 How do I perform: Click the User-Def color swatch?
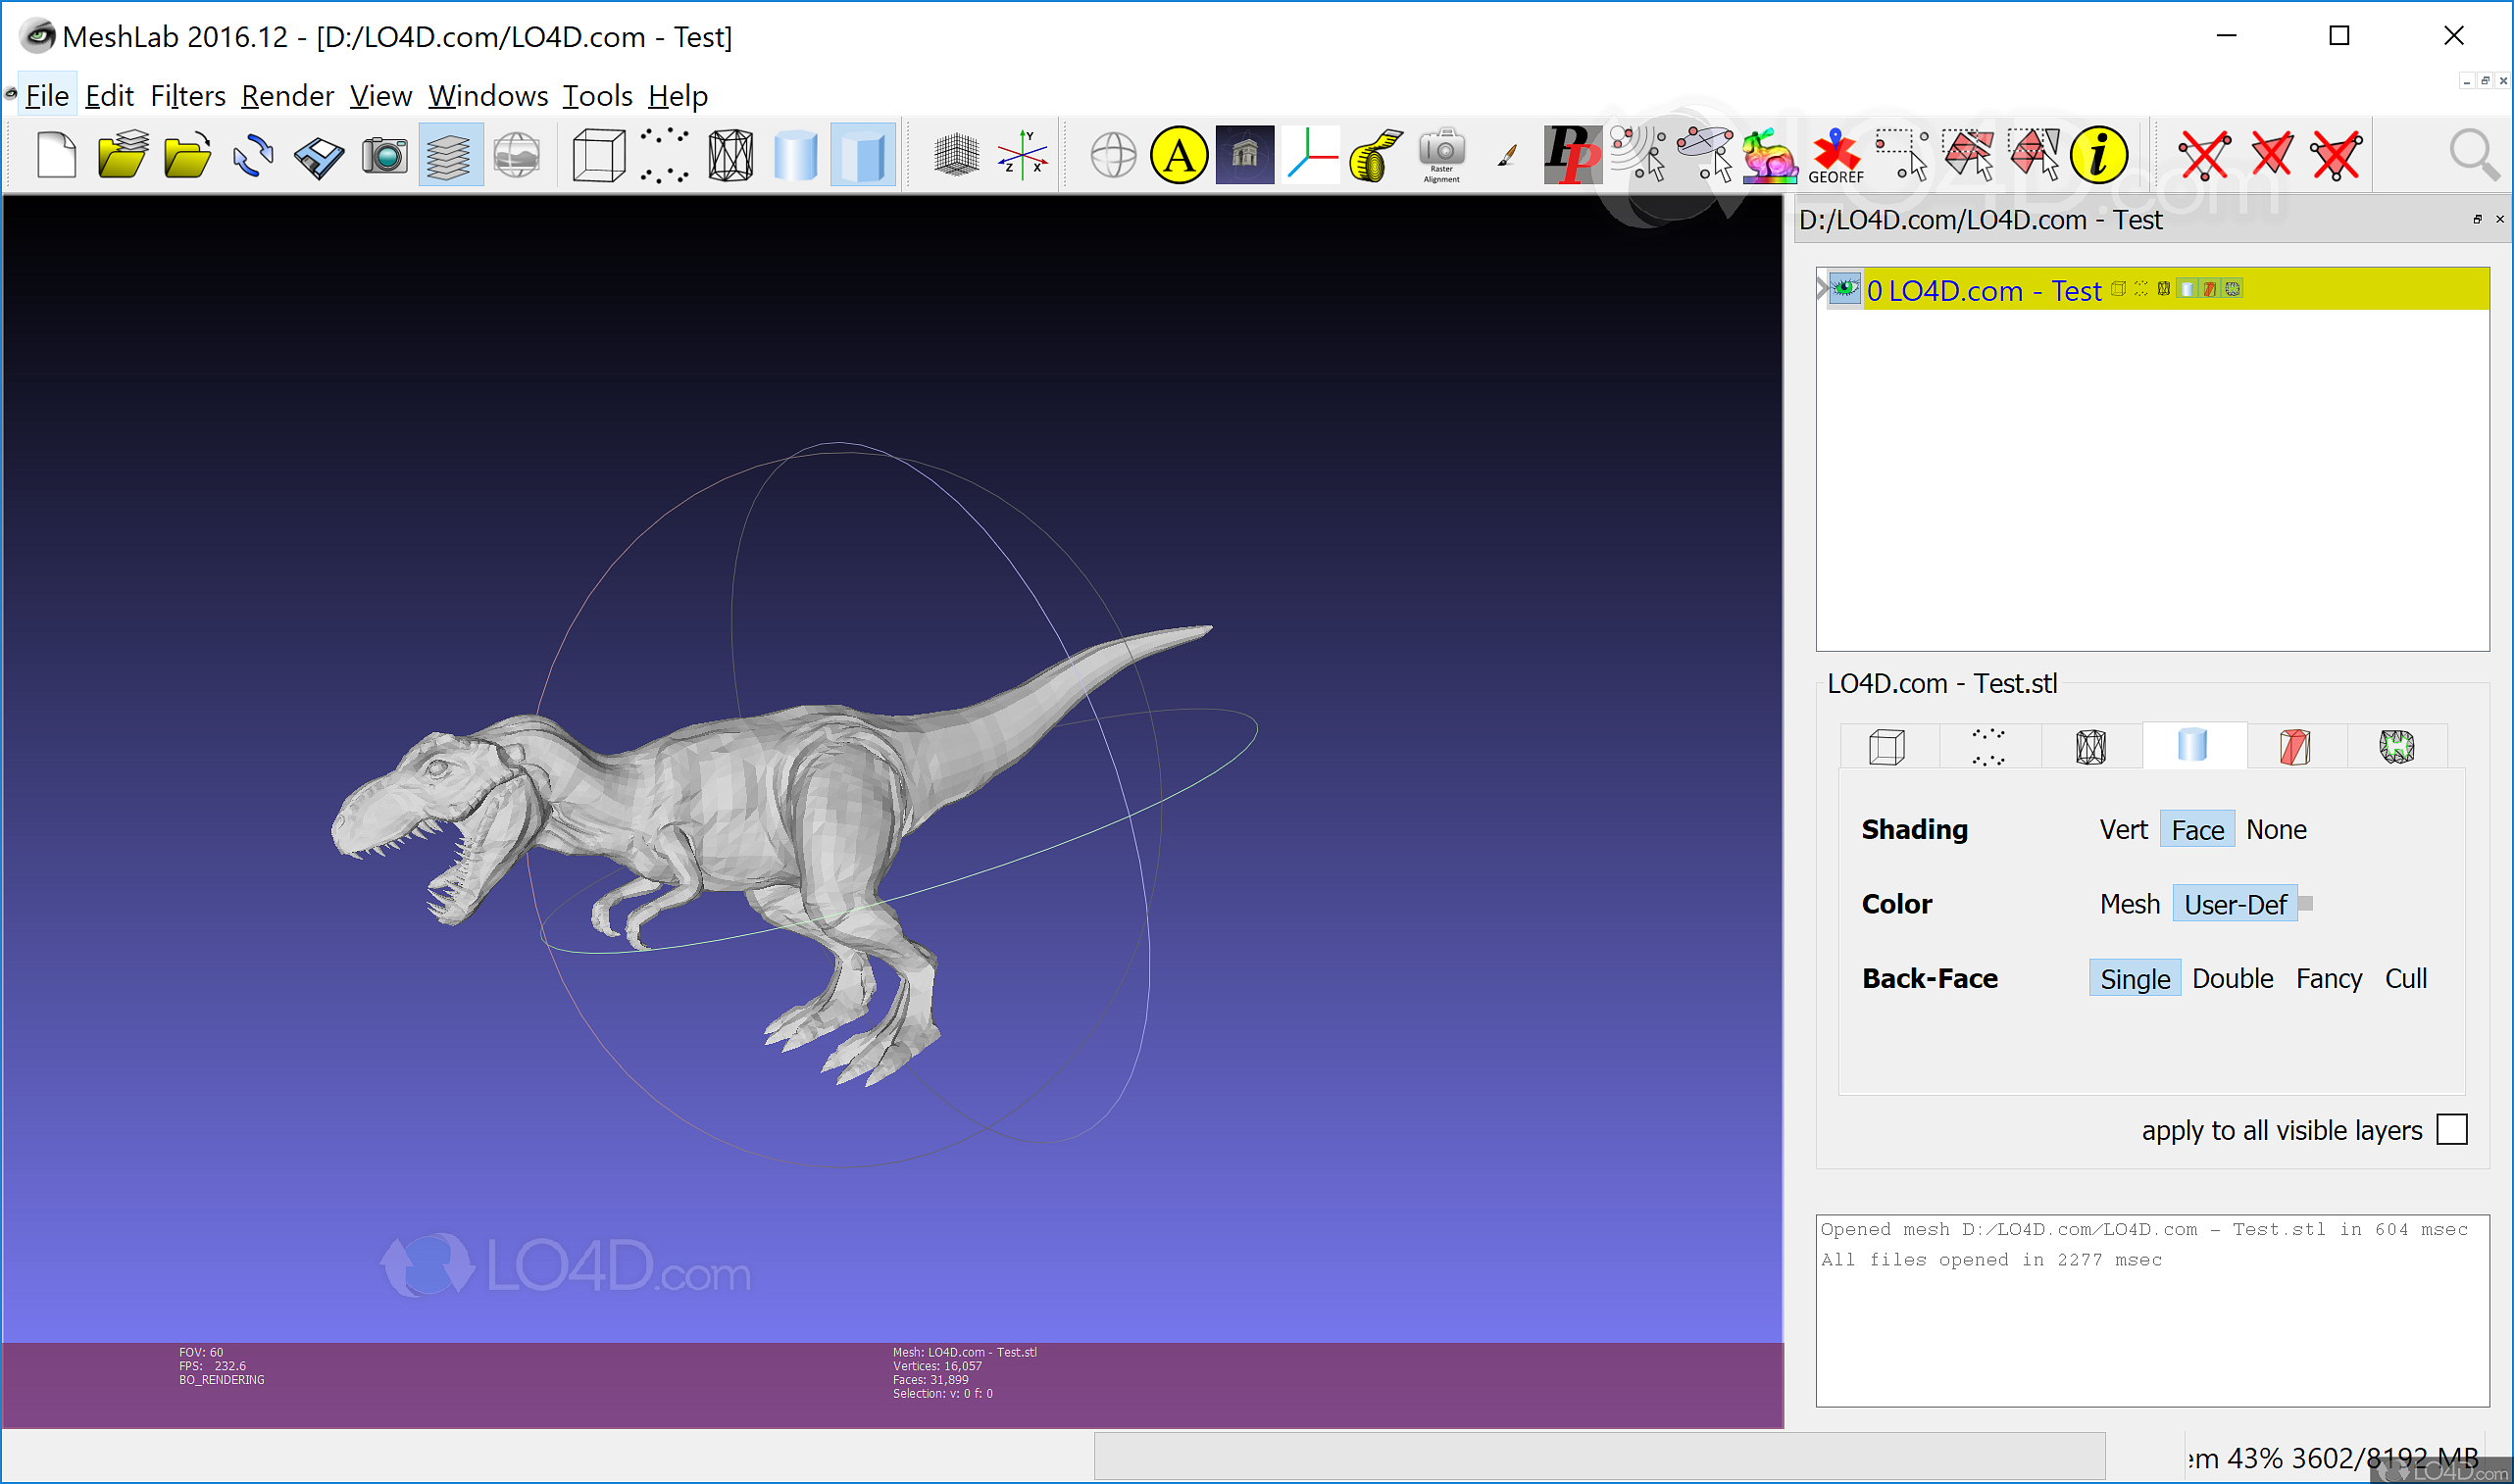(2306, 904)
